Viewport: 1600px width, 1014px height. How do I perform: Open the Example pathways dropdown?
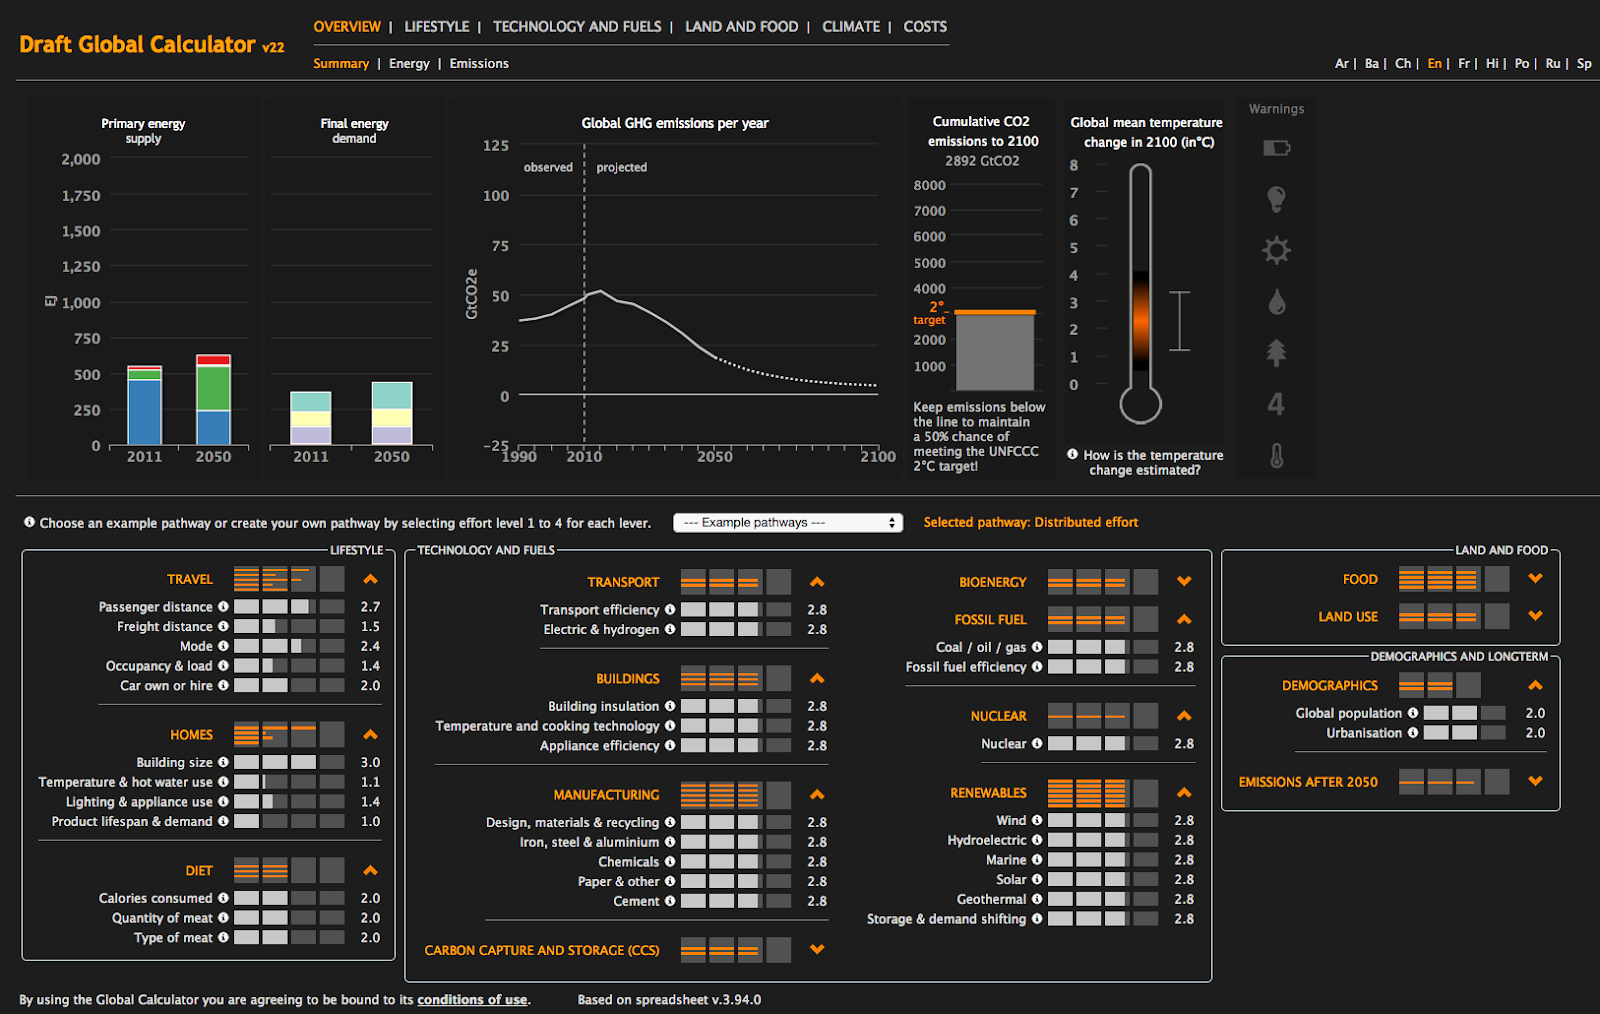tap(788, 523)
